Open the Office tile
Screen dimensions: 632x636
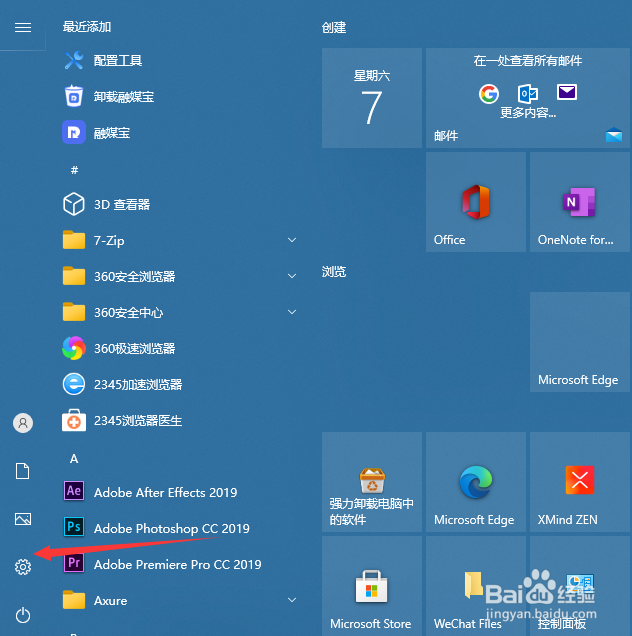(x=476, y=202)
